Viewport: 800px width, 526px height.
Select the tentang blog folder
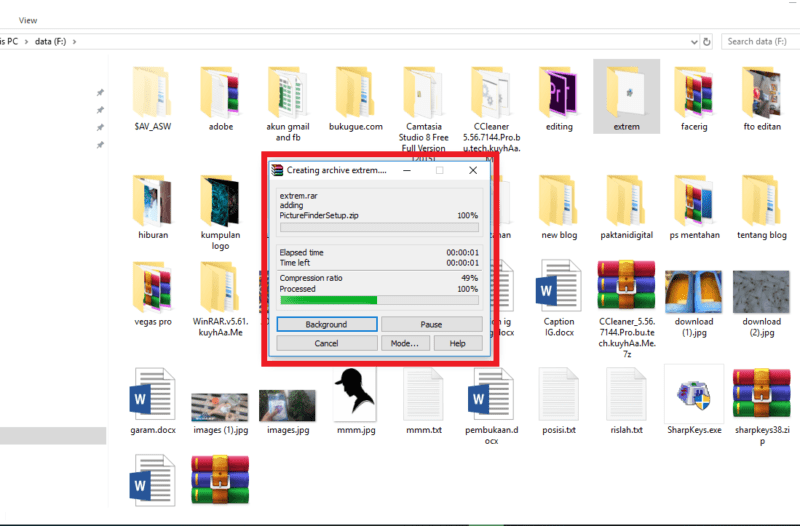pyautogui.click(x=762, y=207)
